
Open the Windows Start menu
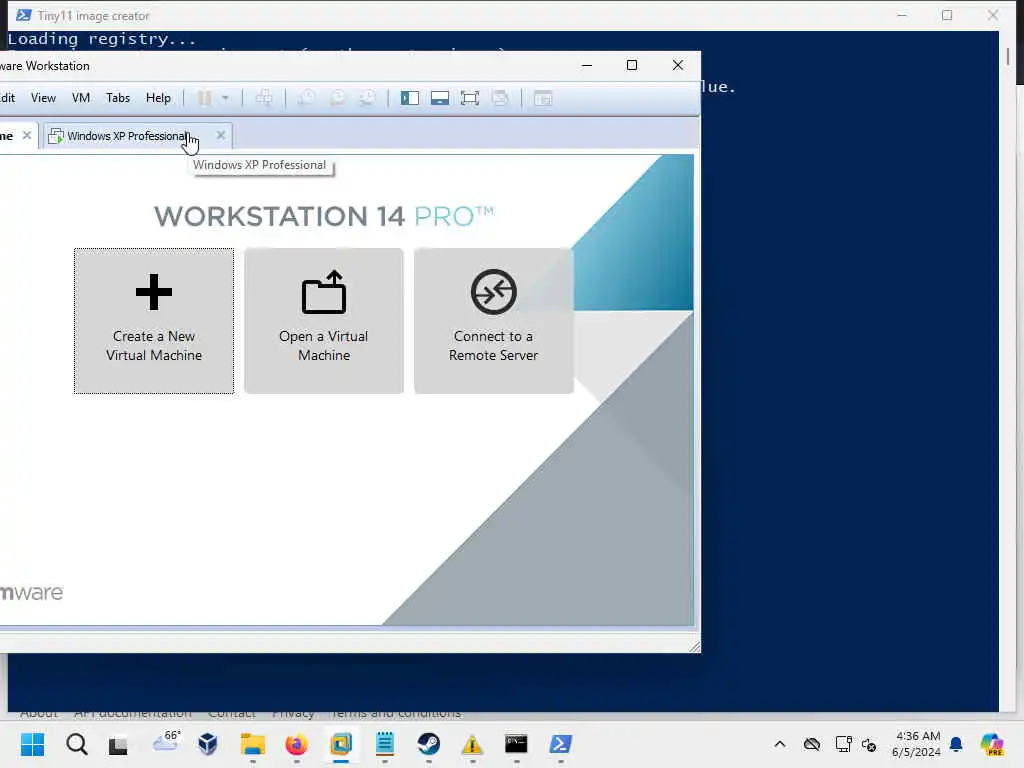click(x=32, y=744)
